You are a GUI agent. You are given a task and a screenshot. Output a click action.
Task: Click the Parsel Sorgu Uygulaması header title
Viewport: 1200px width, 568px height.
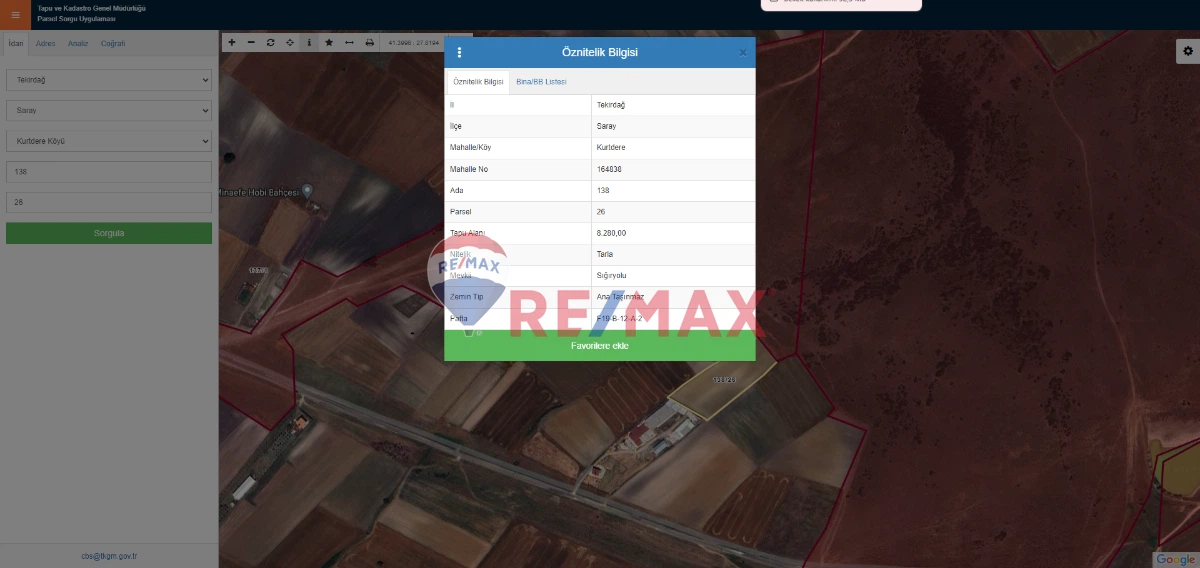[x=77, y=19]
